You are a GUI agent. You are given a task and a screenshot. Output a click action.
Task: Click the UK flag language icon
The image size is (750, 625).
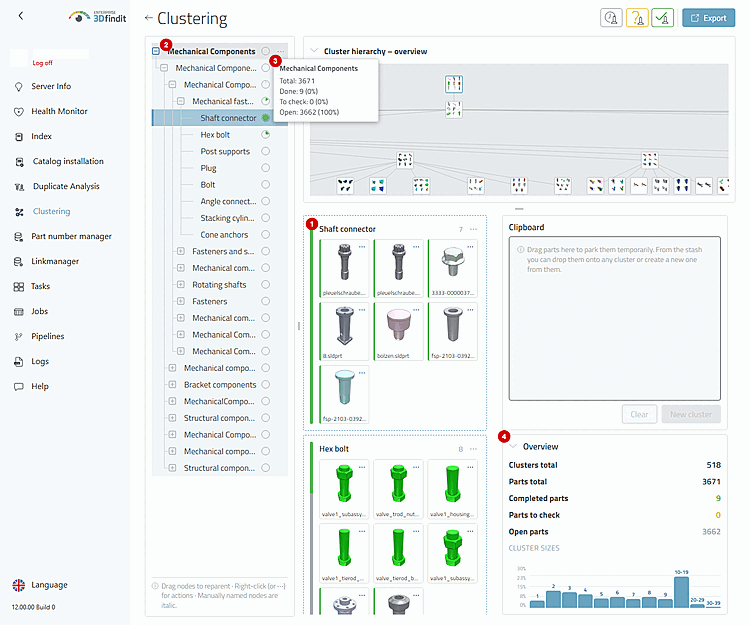pyautogui.click(x=19, y=585)
